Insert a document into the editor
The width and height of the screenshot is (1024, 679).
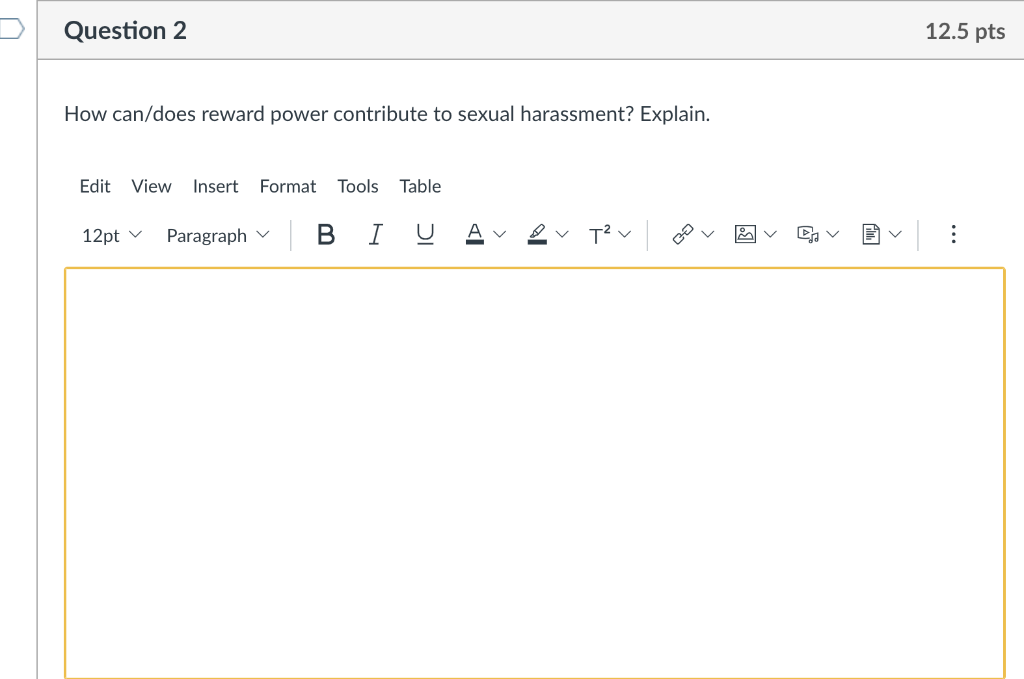pos(871,234)
